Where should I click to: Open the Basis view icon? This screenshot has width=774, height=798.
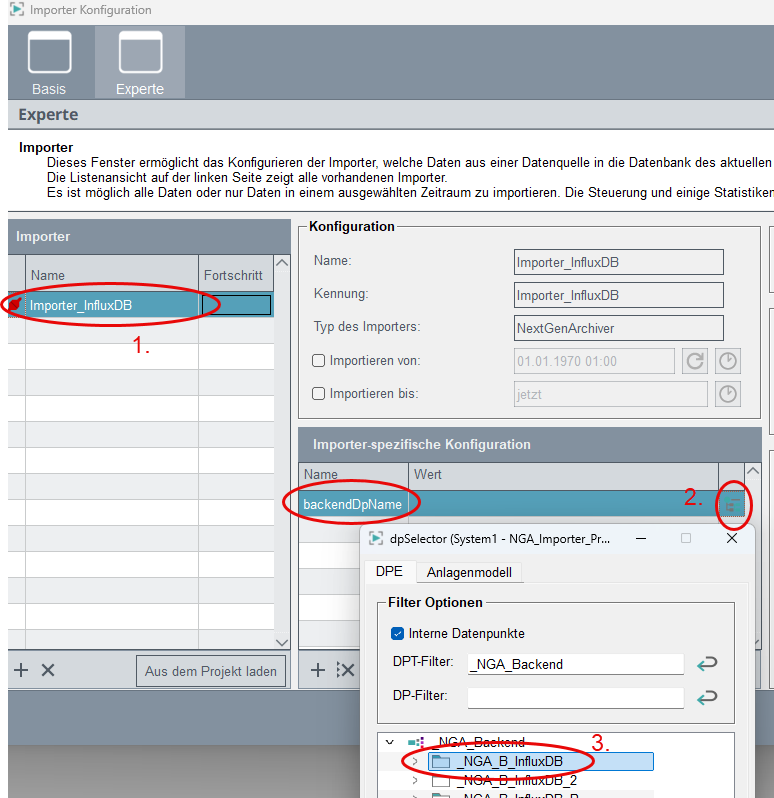(49, 52)
